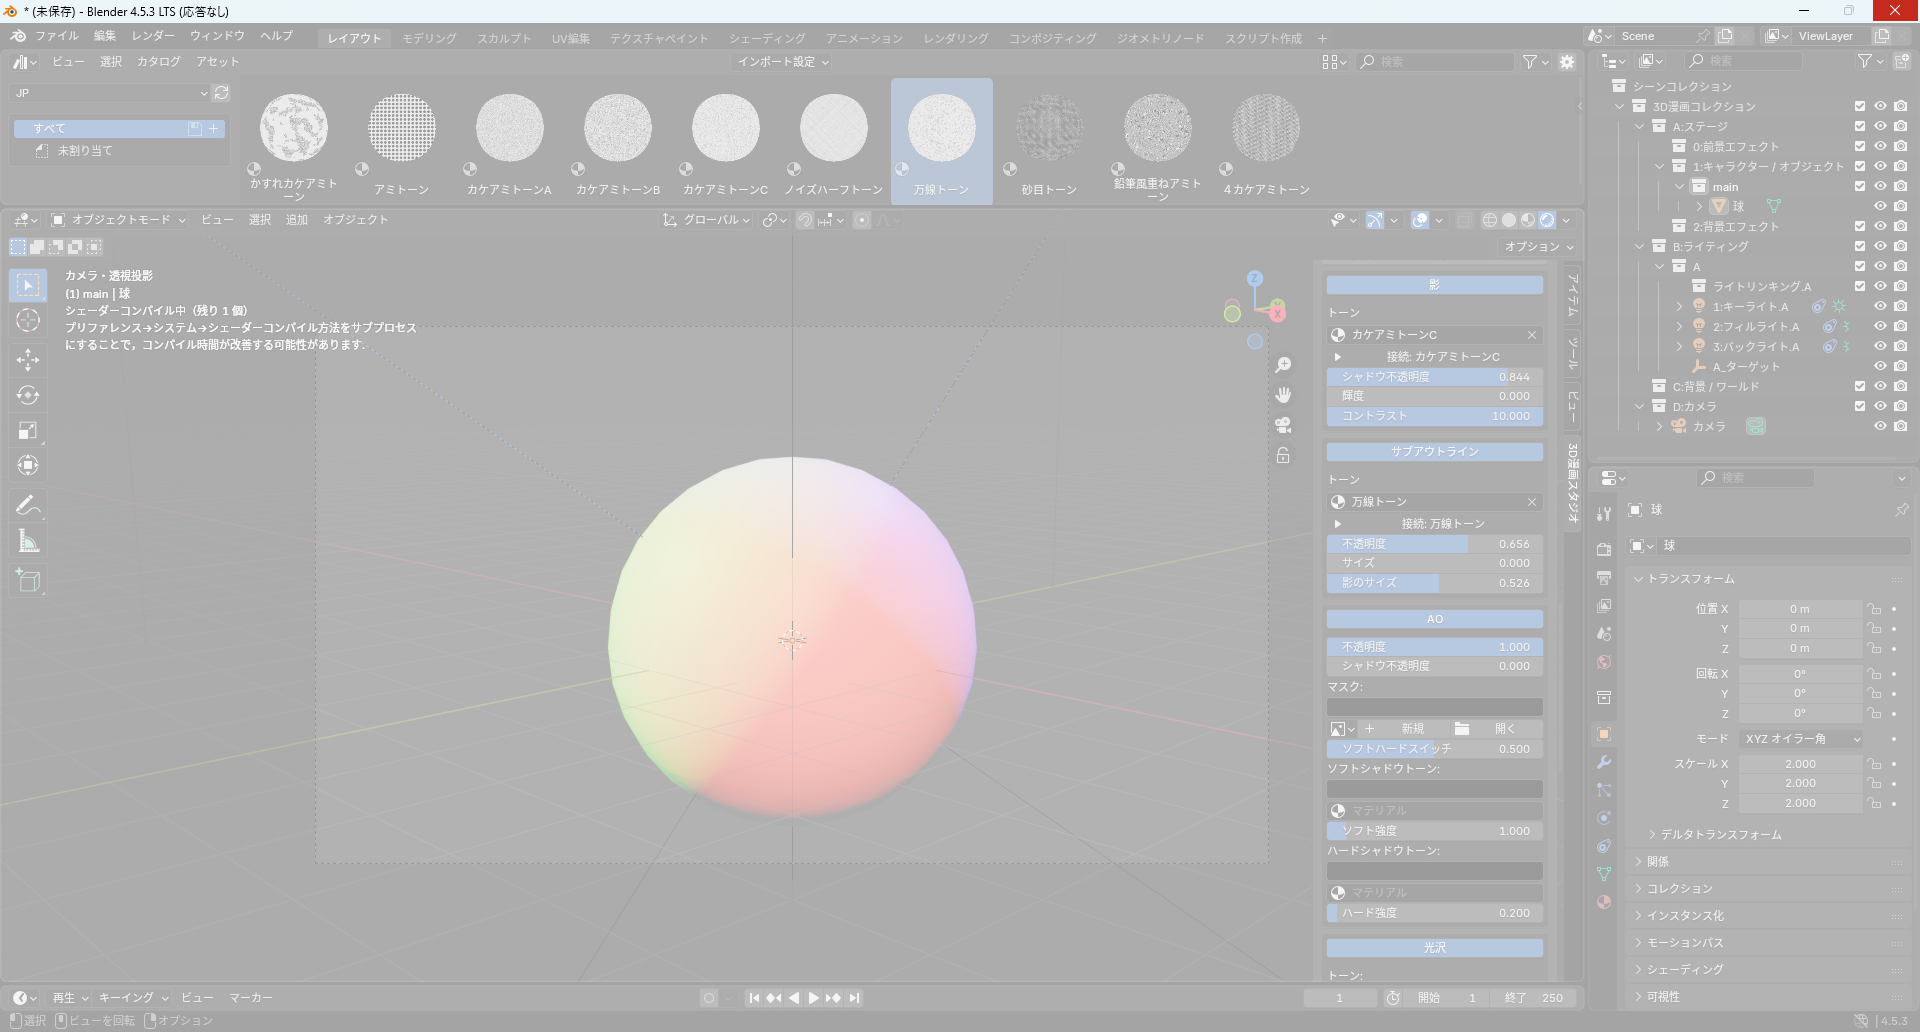
Task: Select the Rotate tool in the viewport toolbar
Action: pyautogui.click(x=28, y=395)
